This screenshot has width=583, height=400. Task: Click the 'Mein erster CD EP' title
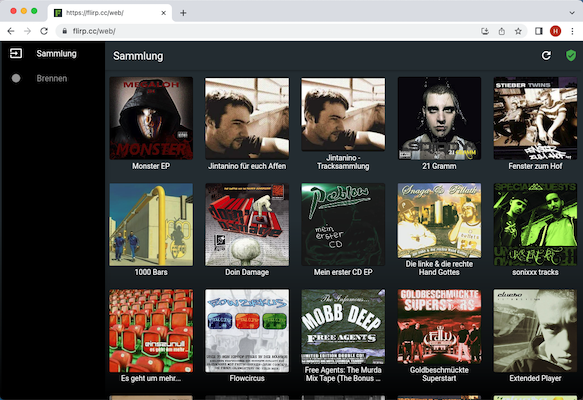[343, 272]
